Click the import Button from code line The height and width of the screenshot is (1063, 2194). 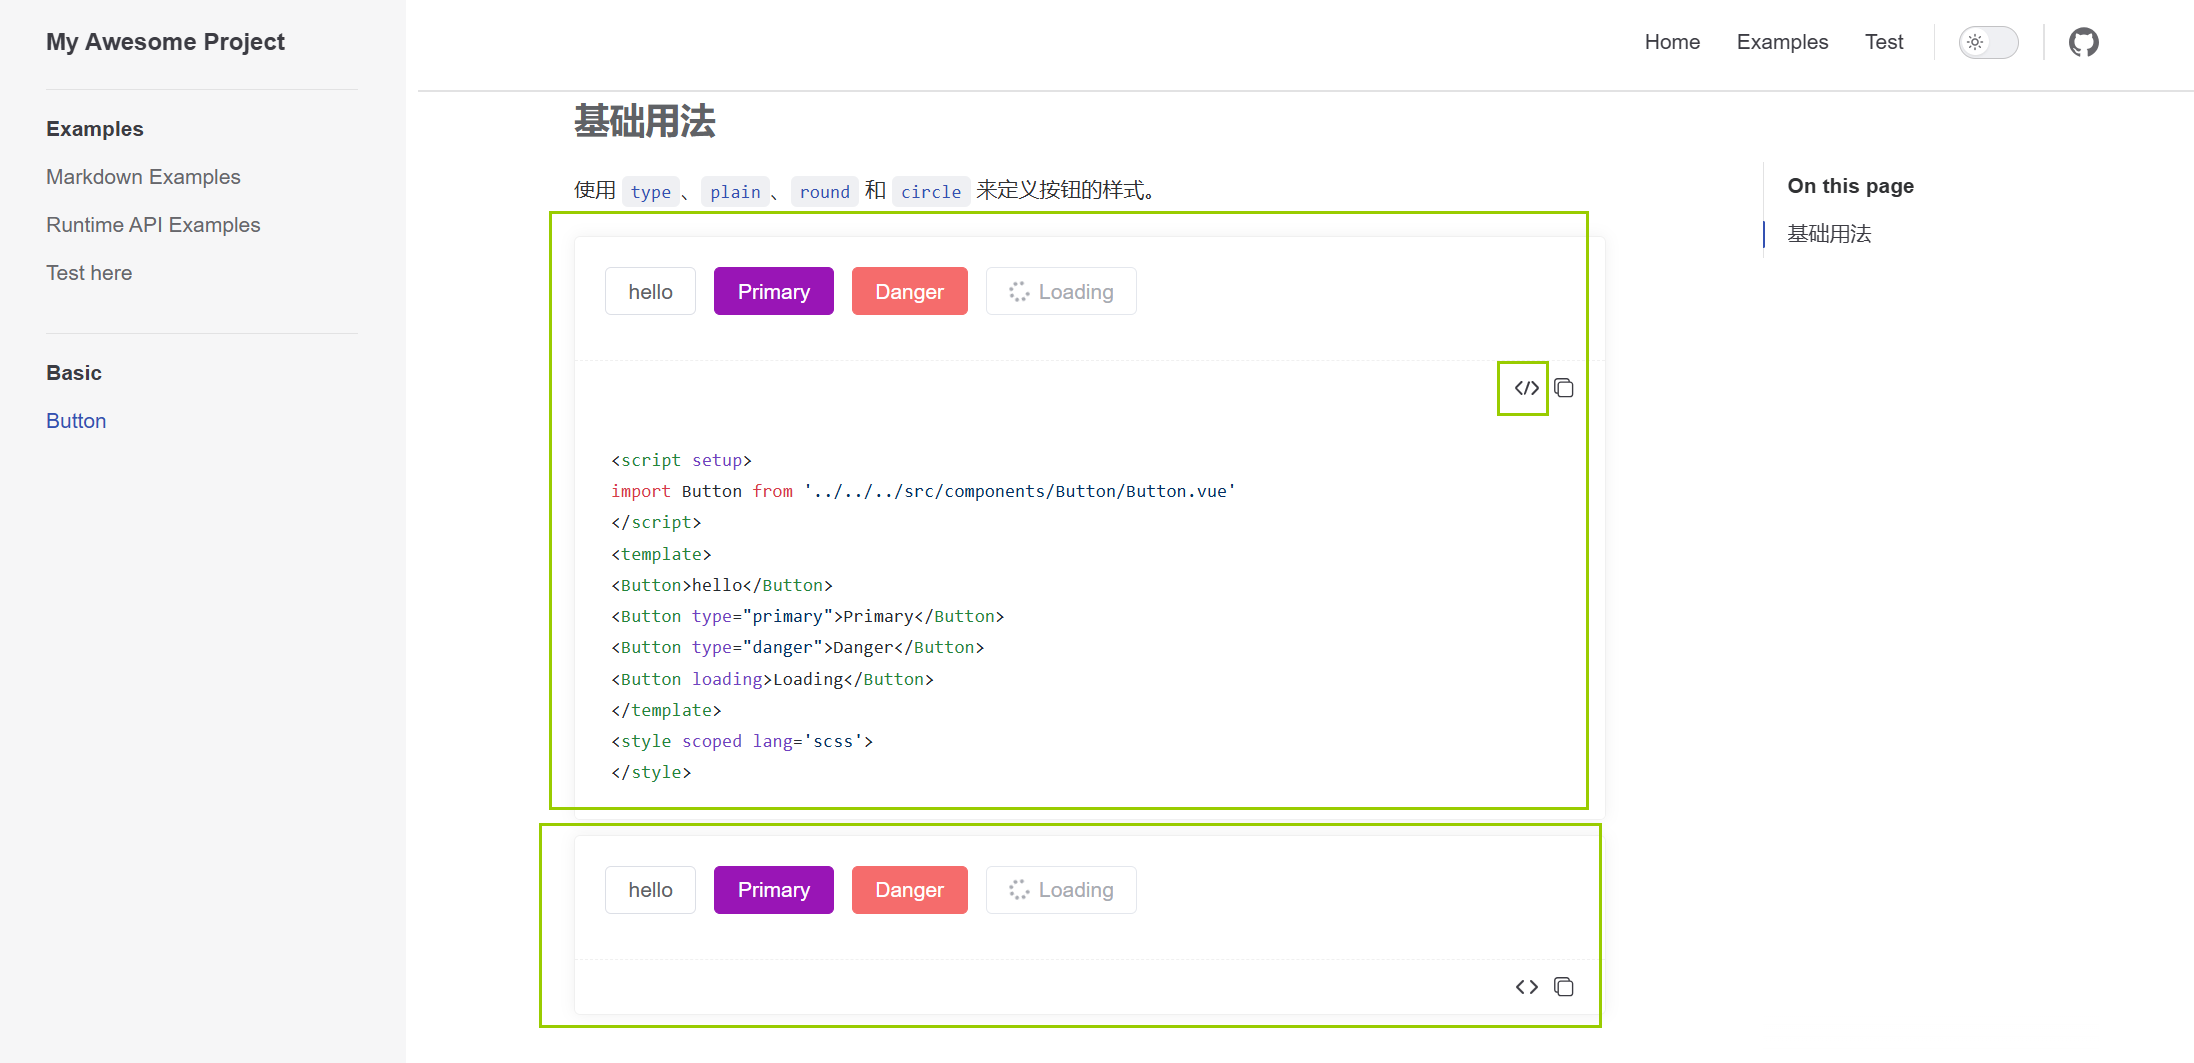point(924,491)
